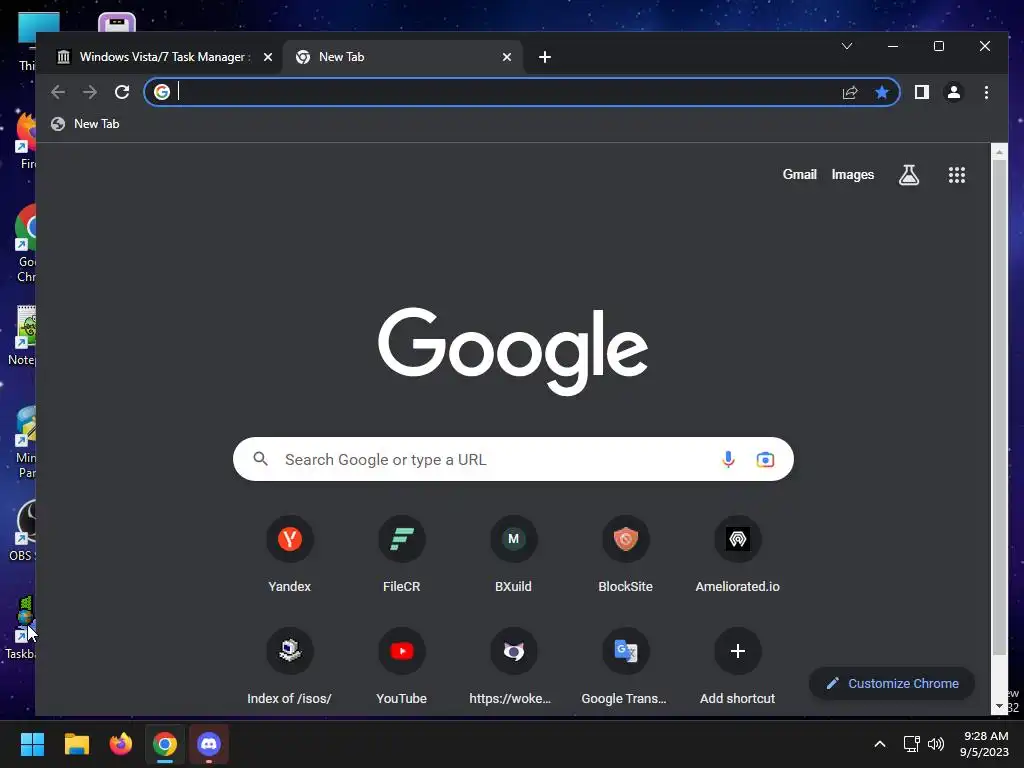
Task: Start voice search with microphone
Action: coord(728,459)
